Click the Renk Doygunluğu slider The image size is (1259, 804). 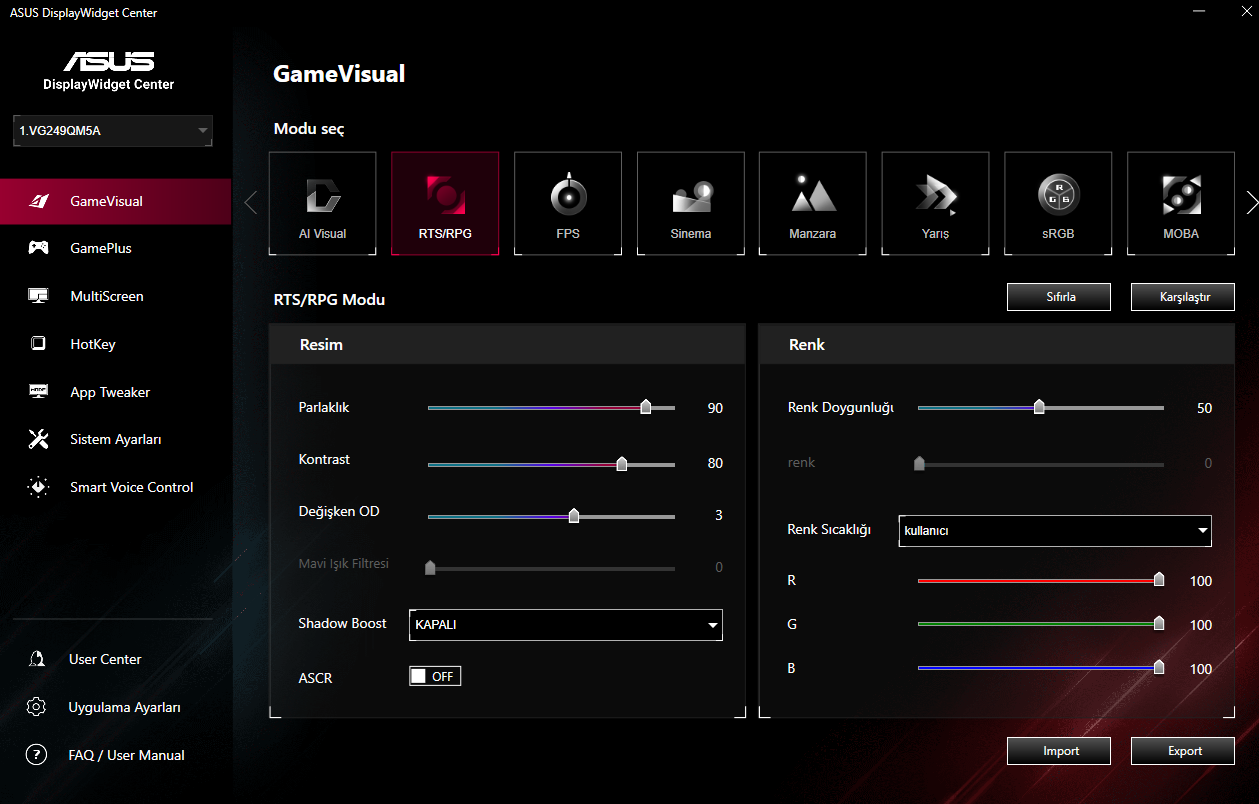tap(1041, 407)
